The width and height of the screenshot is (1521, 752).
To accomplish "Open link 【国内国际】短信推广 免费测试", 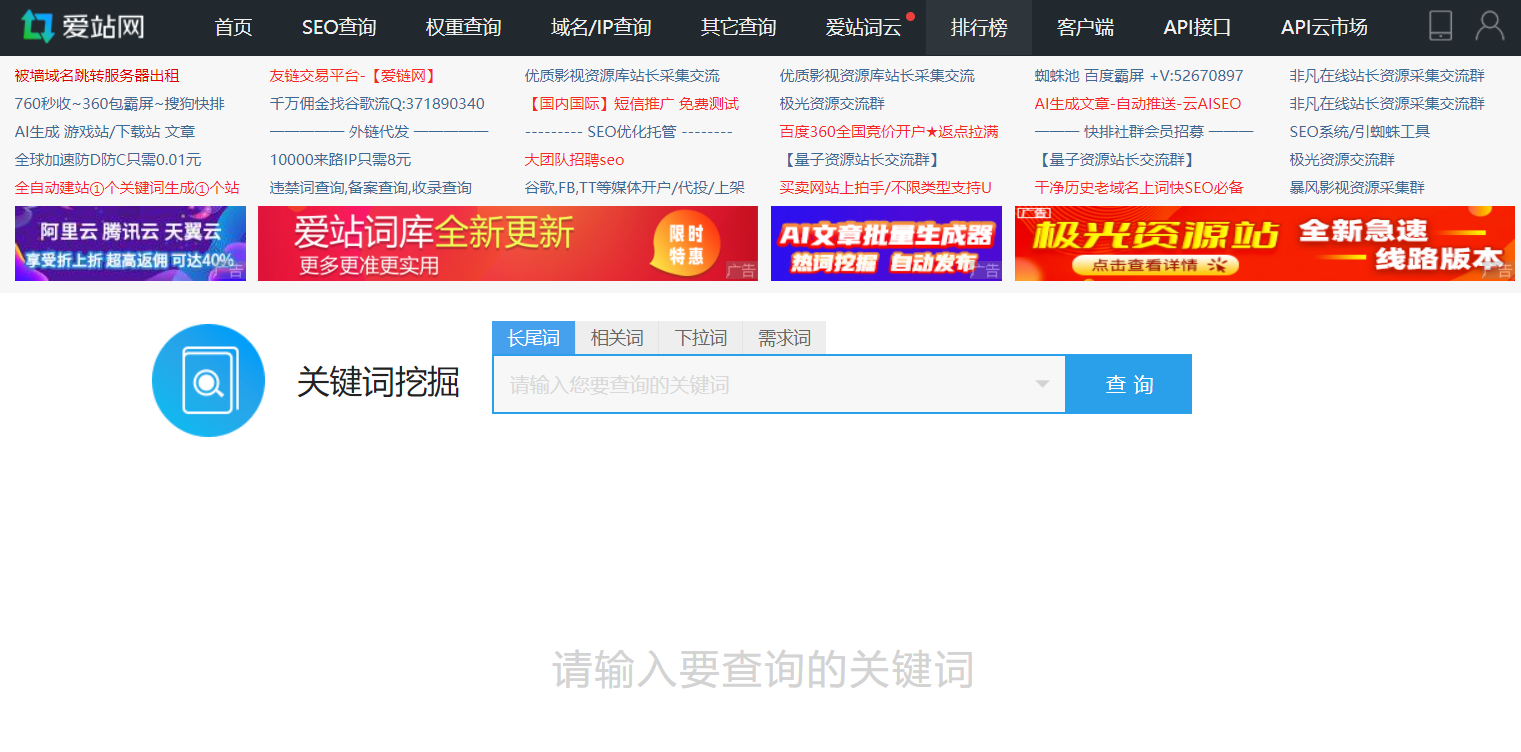I will (x=632, y=104).
